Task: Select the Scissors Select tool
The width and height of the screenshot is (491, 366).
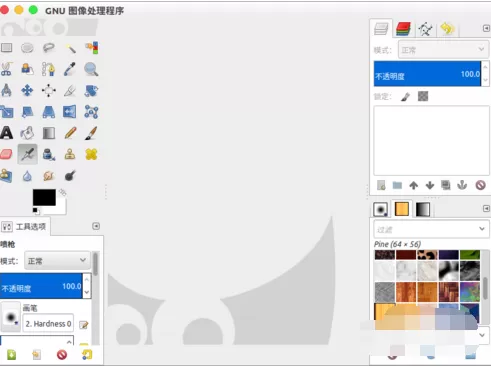Action: [x=6, y=69]
